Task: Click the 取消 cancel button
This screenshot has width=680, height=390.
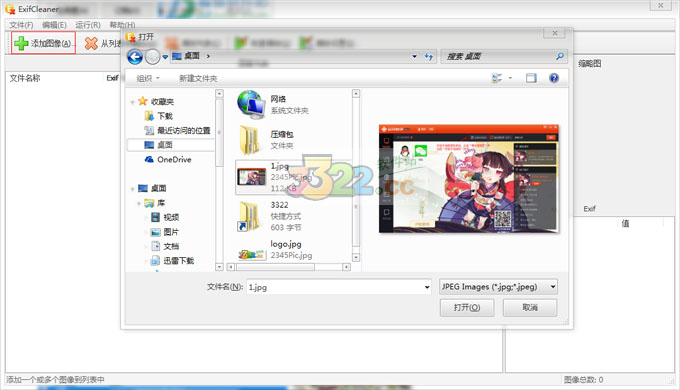Action: point(530,308)
